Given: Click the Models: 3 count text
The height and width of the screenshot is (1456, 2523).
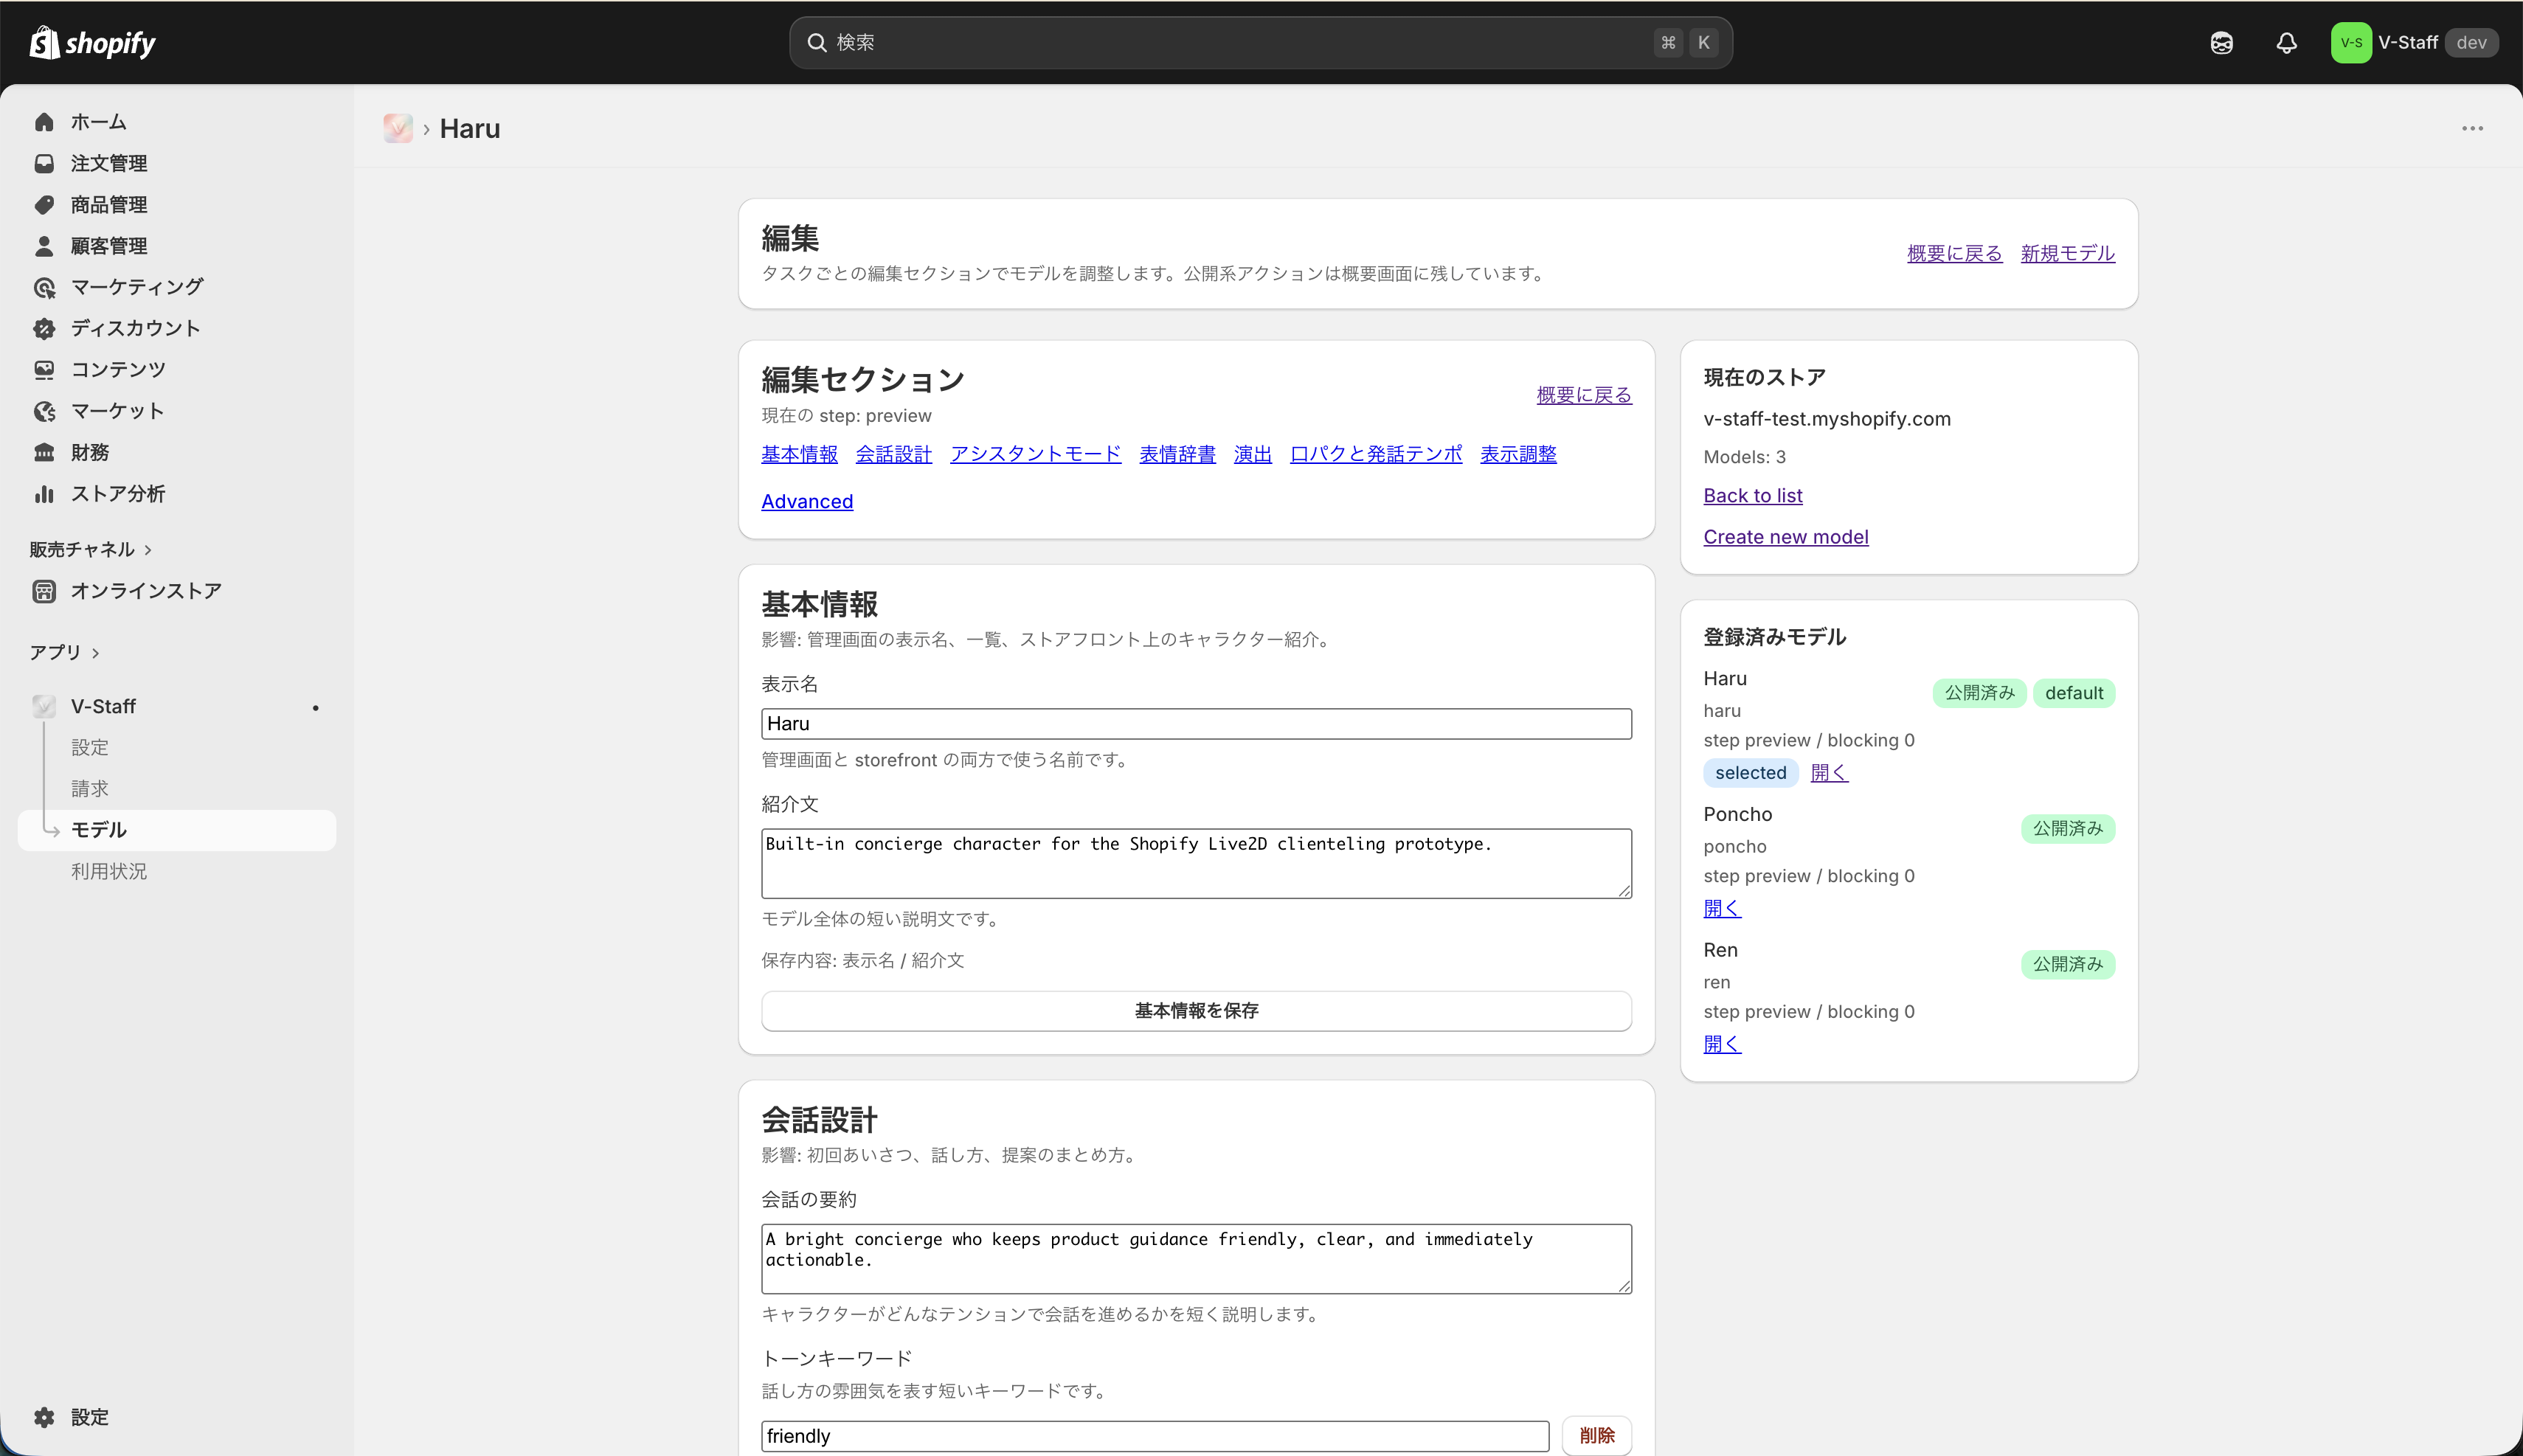Looking at the screenshot, I should 1744,457.
